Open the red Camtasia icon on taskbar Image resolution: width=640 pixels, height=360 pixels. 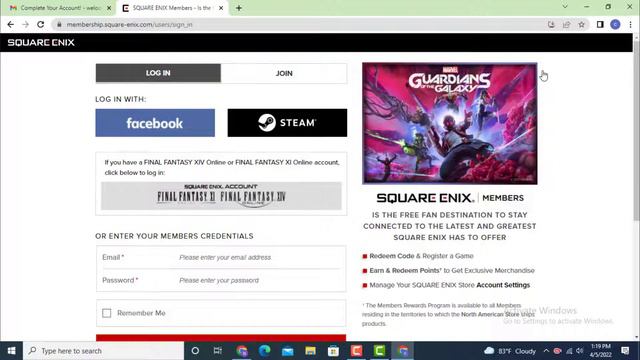[356, 351]
